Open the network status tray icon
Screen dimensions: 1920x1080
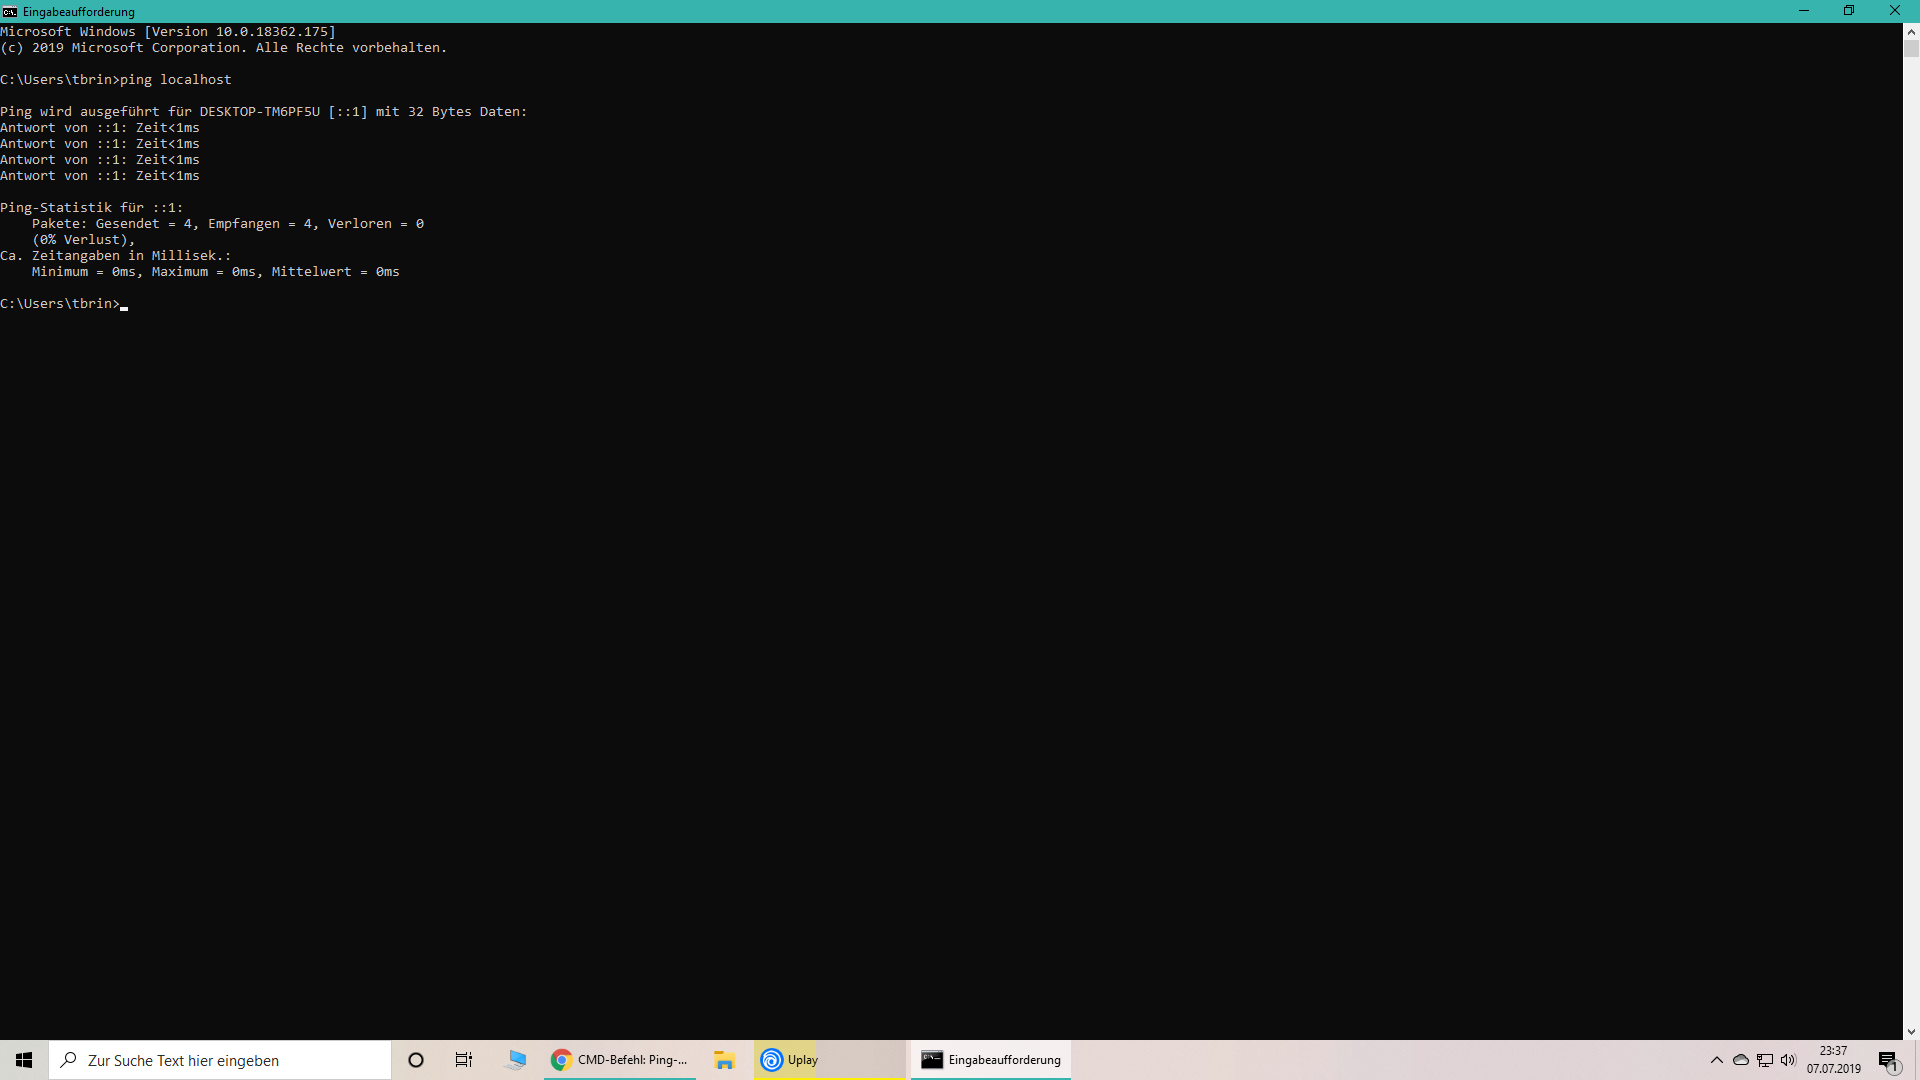[1765, 1060]
